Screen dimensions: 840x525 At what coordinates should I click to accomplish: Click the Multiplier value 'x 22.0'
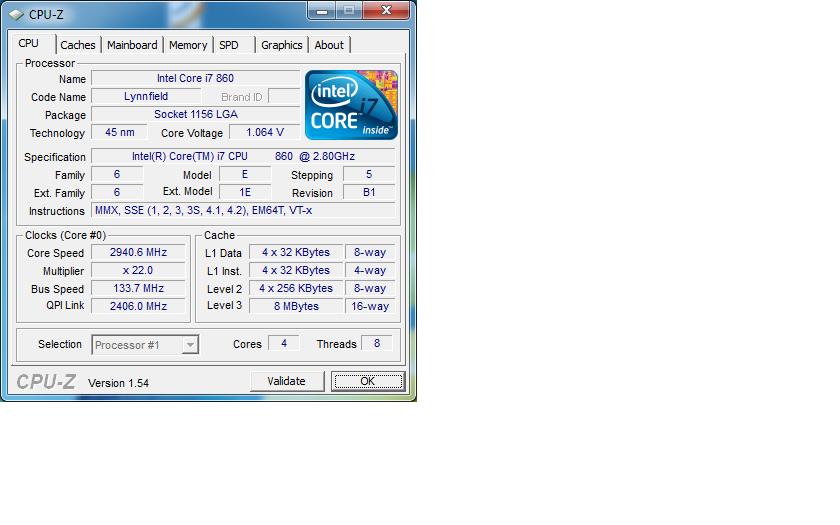click(138, 271)
